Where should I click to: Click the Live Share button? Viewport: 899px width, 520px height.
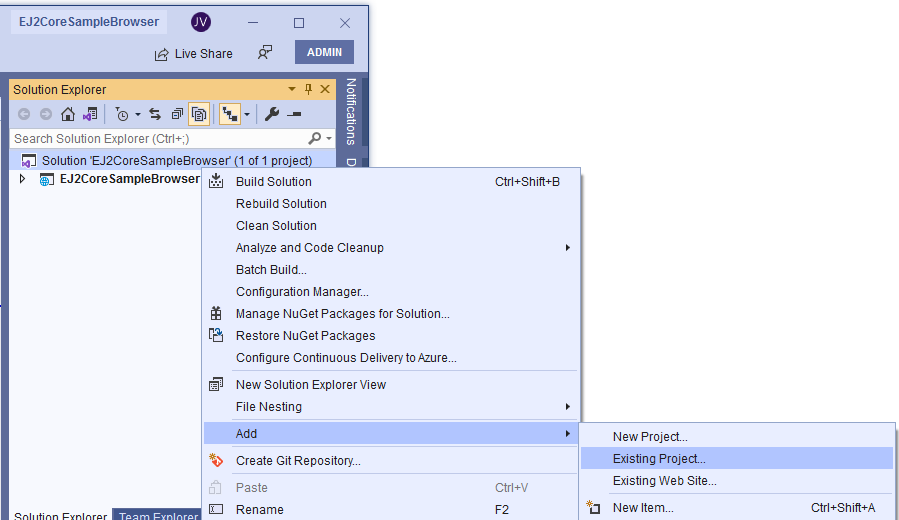tap(194, 54)
